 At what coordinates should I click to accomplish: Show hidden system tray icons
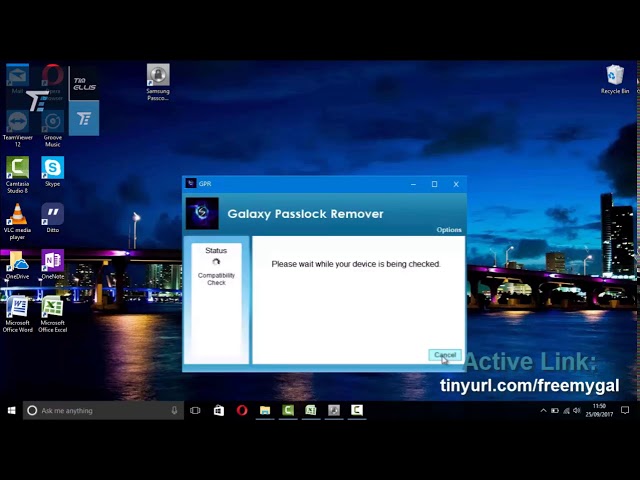tap(543, 410)
